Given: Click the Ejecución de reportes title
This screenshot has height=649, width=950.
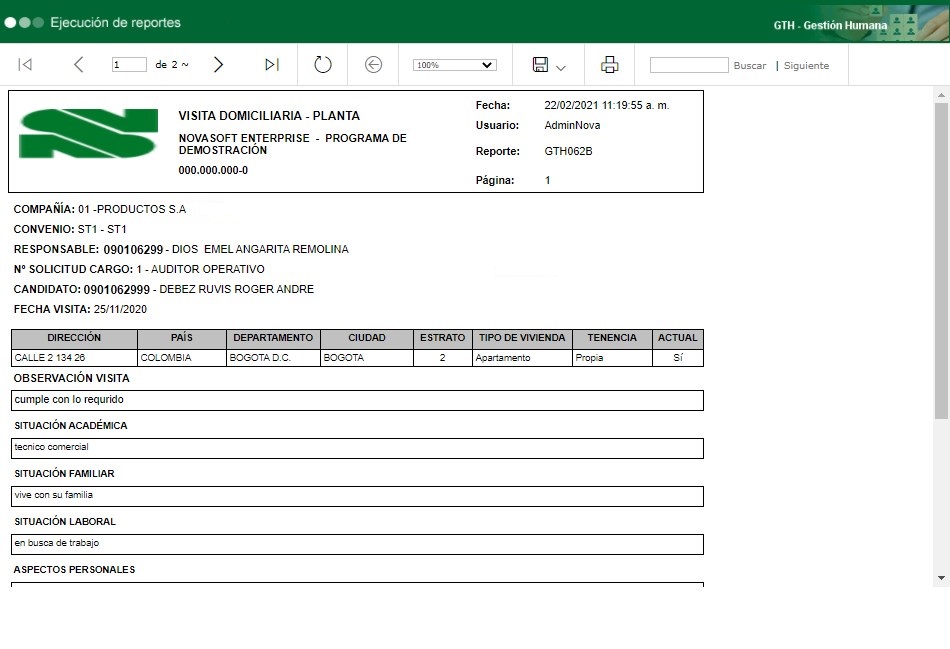Looking at the screenshot, I should tap(115, 22).
